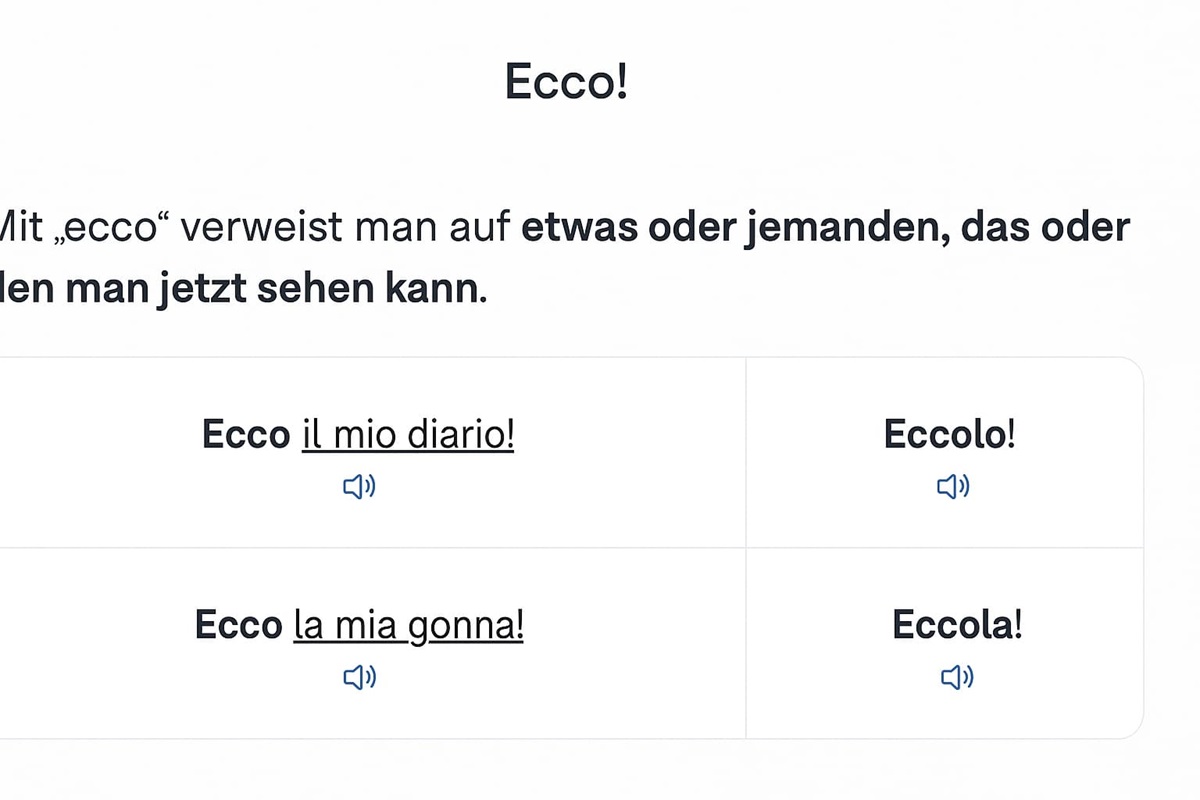
Task: Play audio for "Ecco il mio diario!"
Action: (x=359, y=487)
